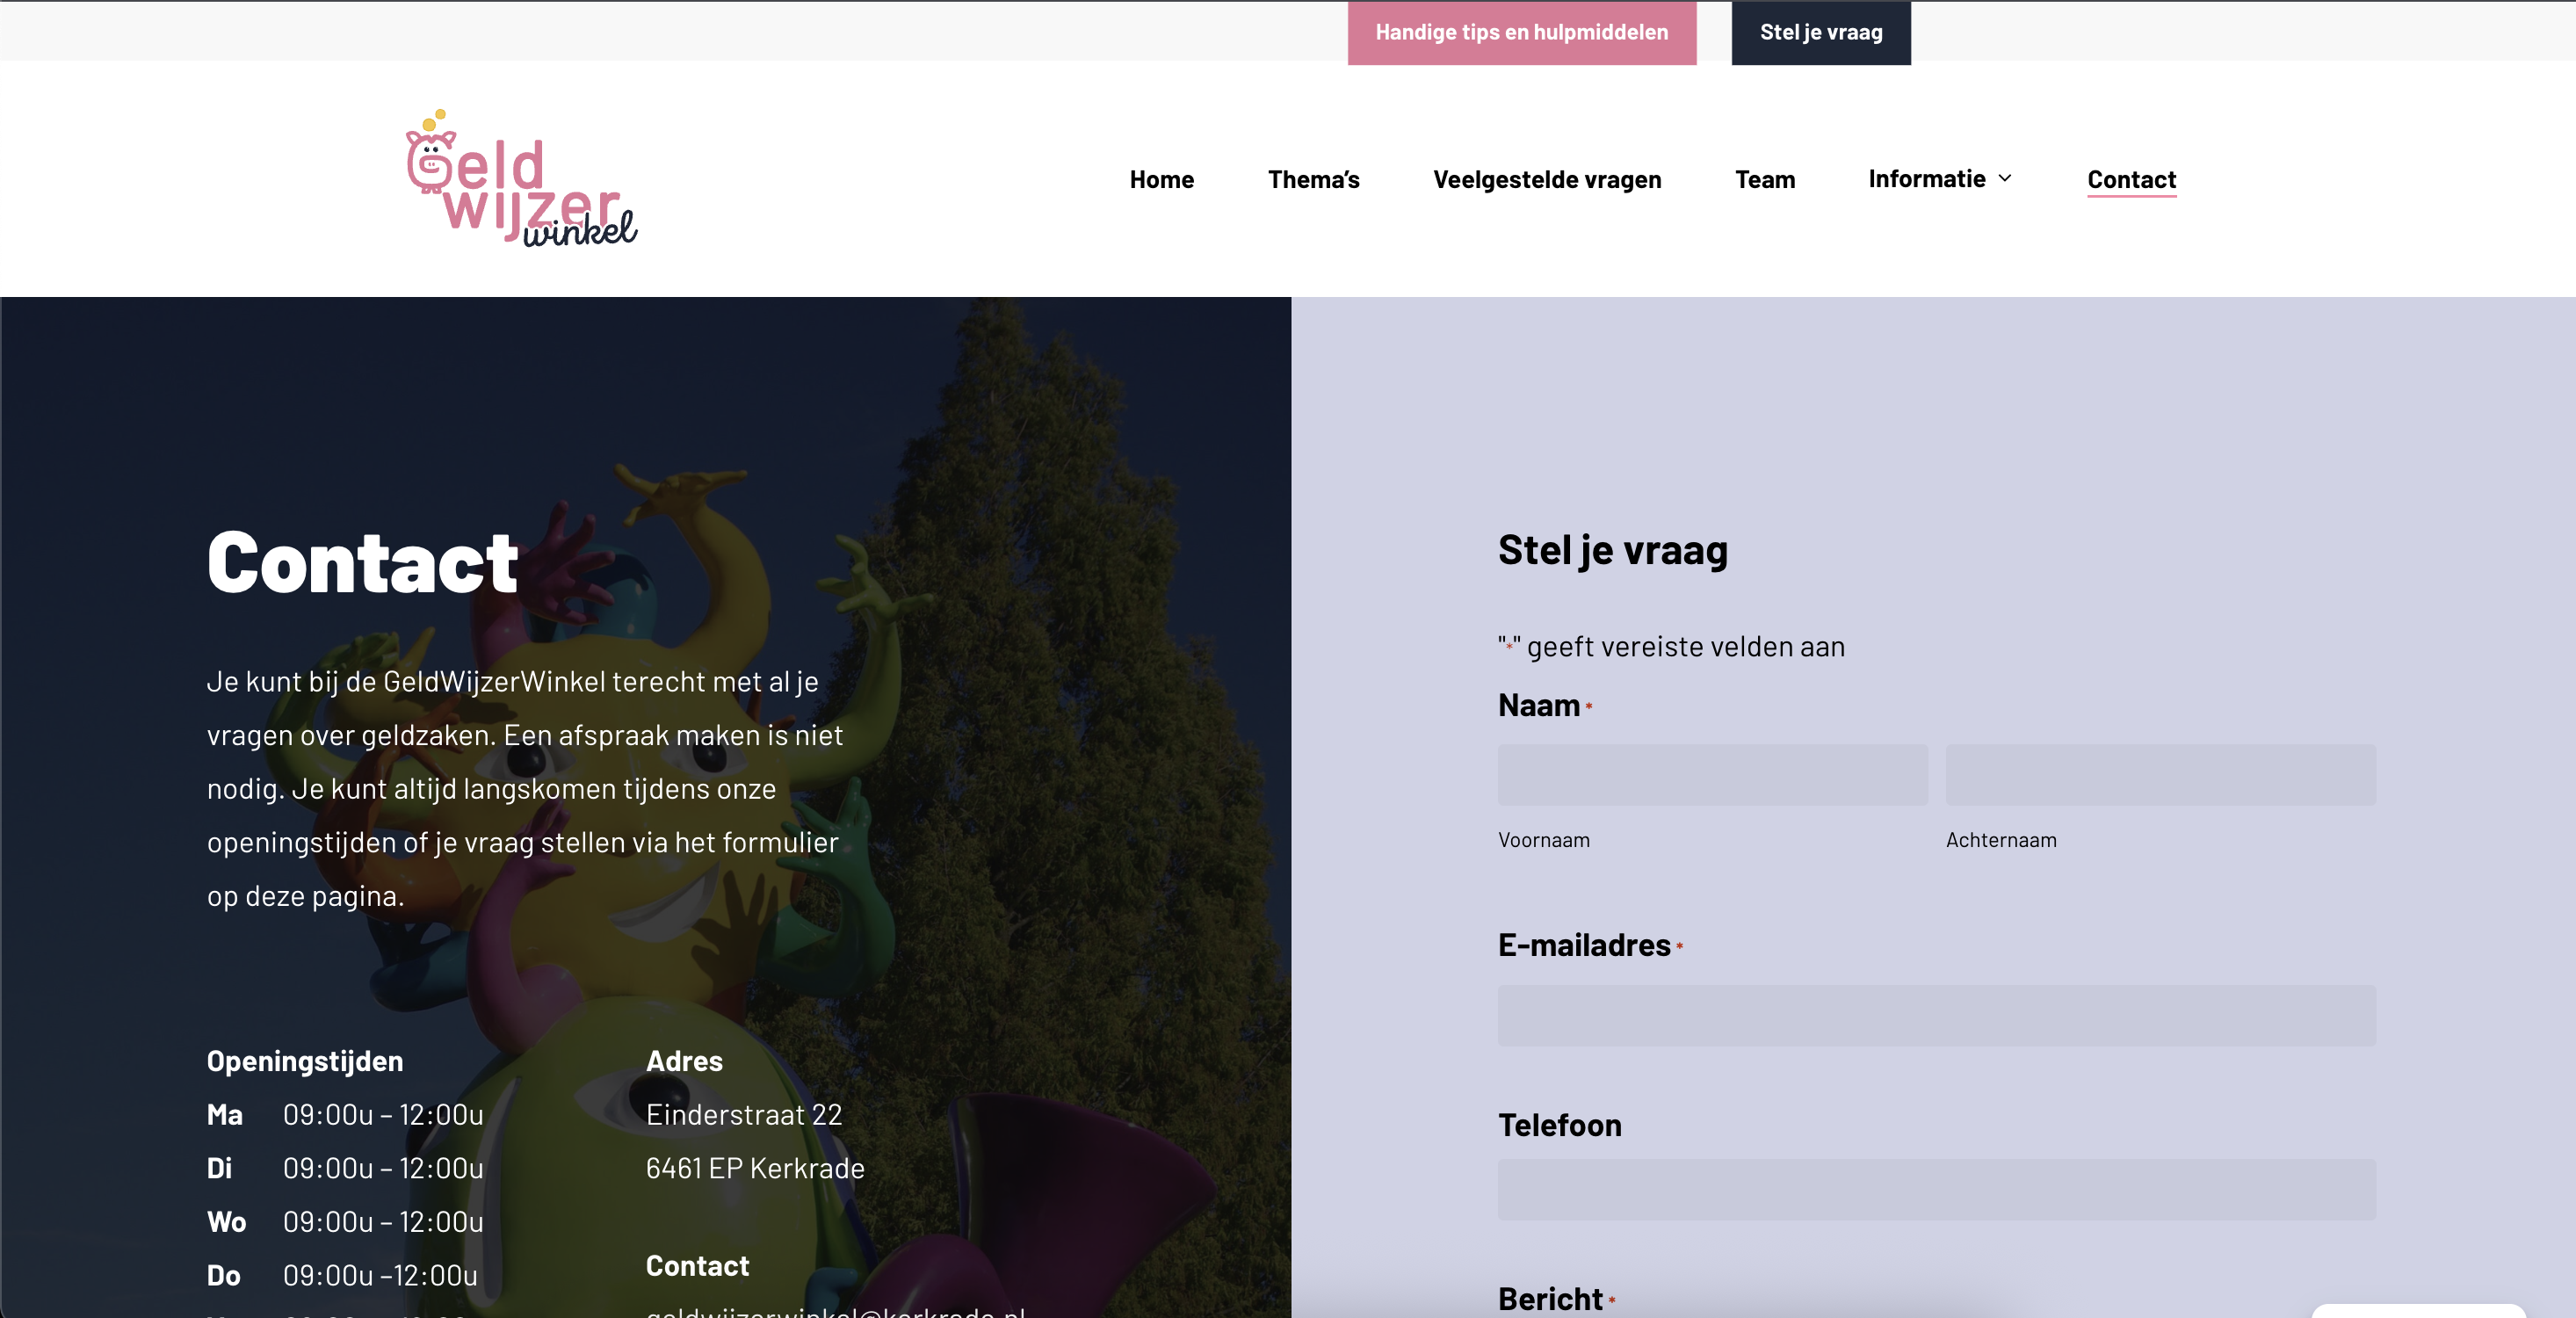Click the 'Voornaam' sublabel
Image resolution: width=2576 pixels, height=1318 pixels.
1543,840
